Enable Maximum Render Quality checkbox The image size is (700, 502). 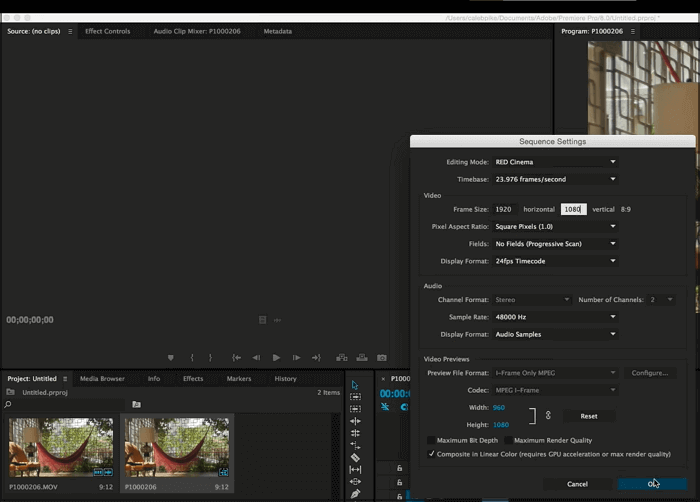coord(508,440)
